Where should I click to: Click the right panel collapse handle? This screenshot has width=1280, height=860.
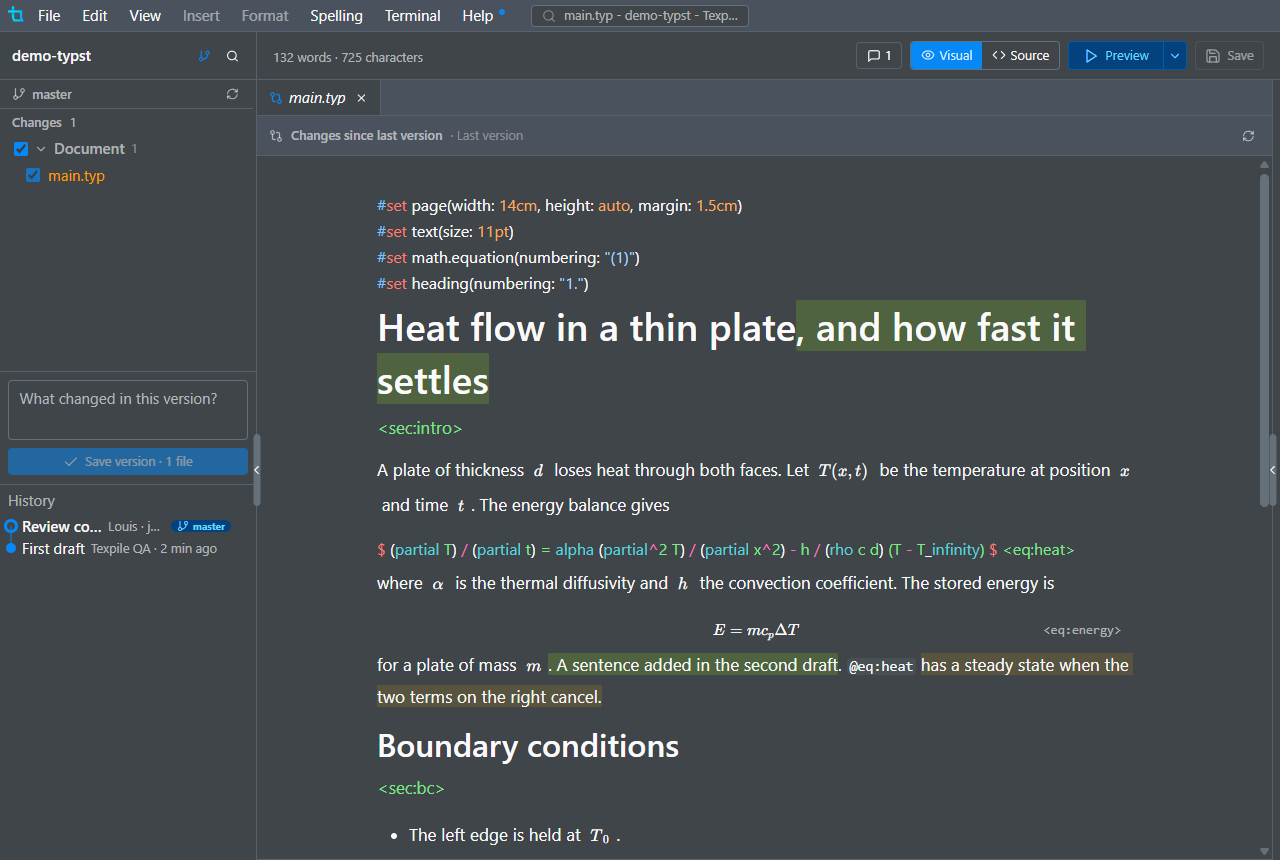pyautogui.click(x=1273, y=469)
